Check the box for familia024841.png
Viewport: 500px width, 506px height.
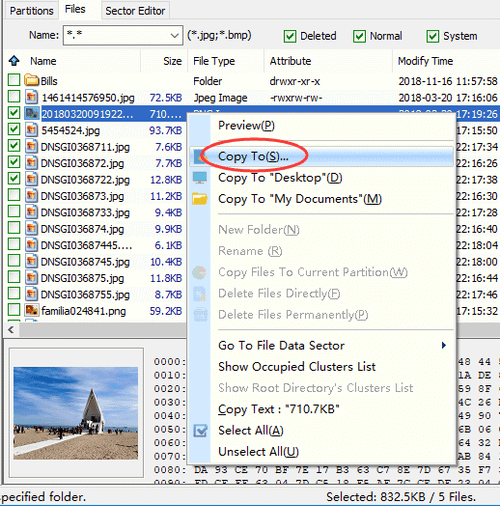[x=14, y=310]
